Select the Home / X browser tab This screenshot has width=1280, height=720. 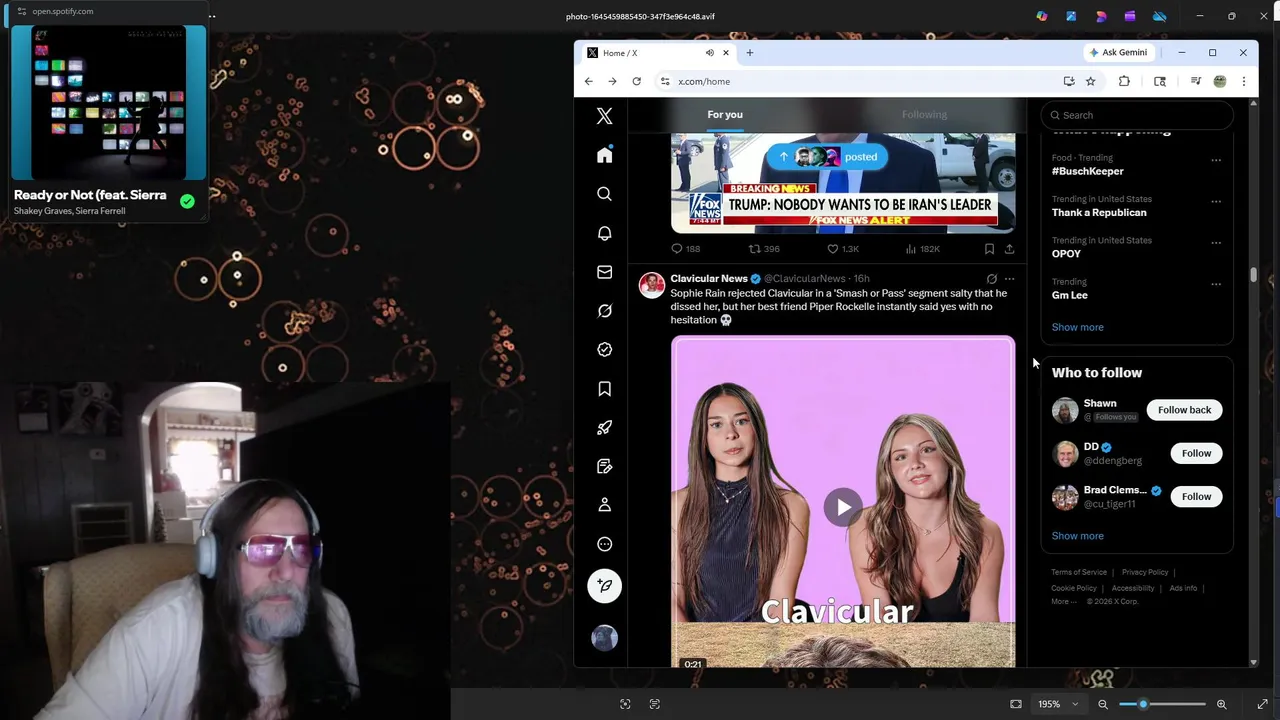coord(656,53)
